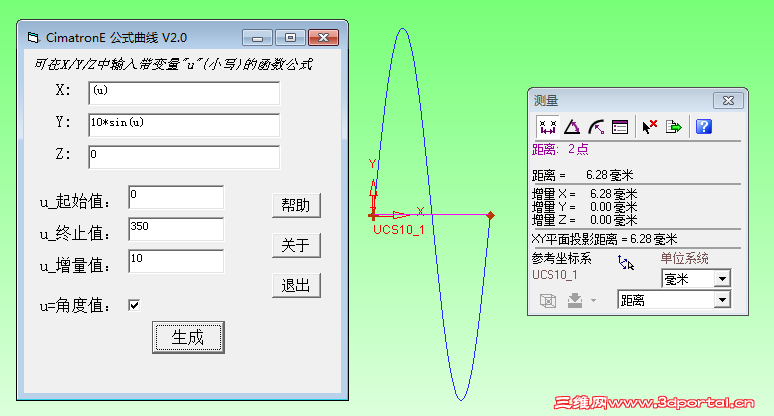Click the 退出 exit button
Screen dimensions: 774x416
point(296,285)
